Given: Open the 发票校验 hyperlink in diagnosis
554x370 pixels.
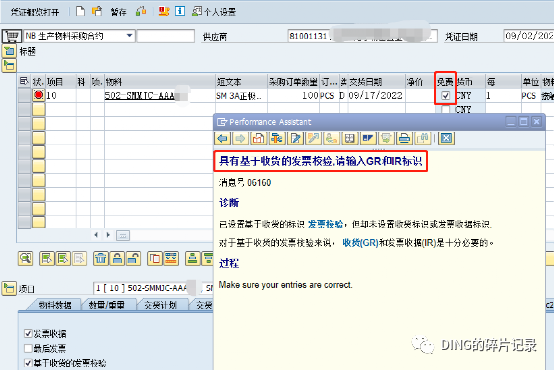Looking at the screenshot, I should point(325,224).
